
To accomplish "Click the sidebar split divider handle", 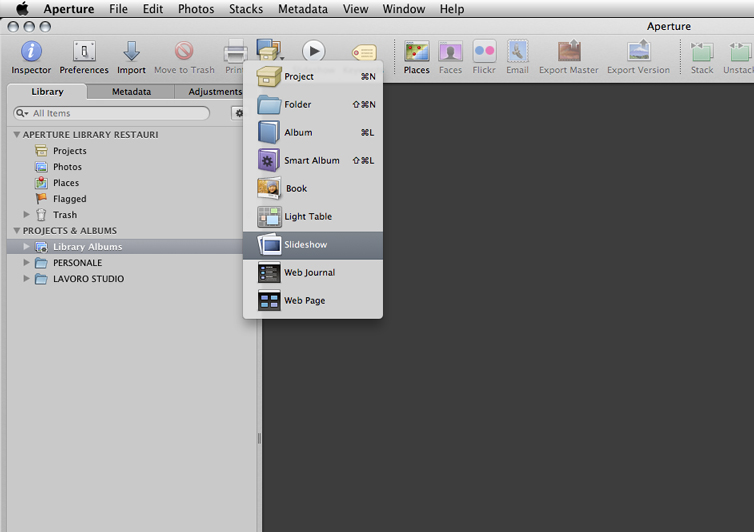I will point(259,438).
